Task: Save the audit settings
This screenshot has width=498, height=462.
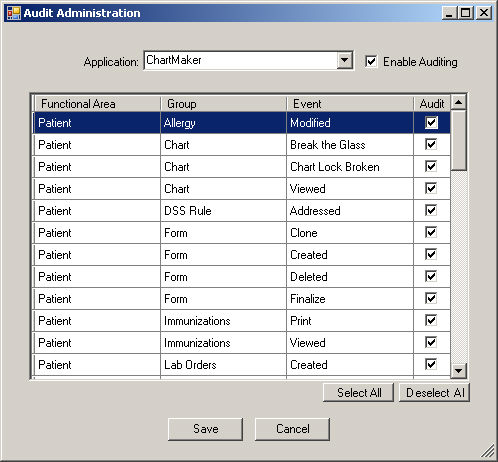Action: coord(206,429)
